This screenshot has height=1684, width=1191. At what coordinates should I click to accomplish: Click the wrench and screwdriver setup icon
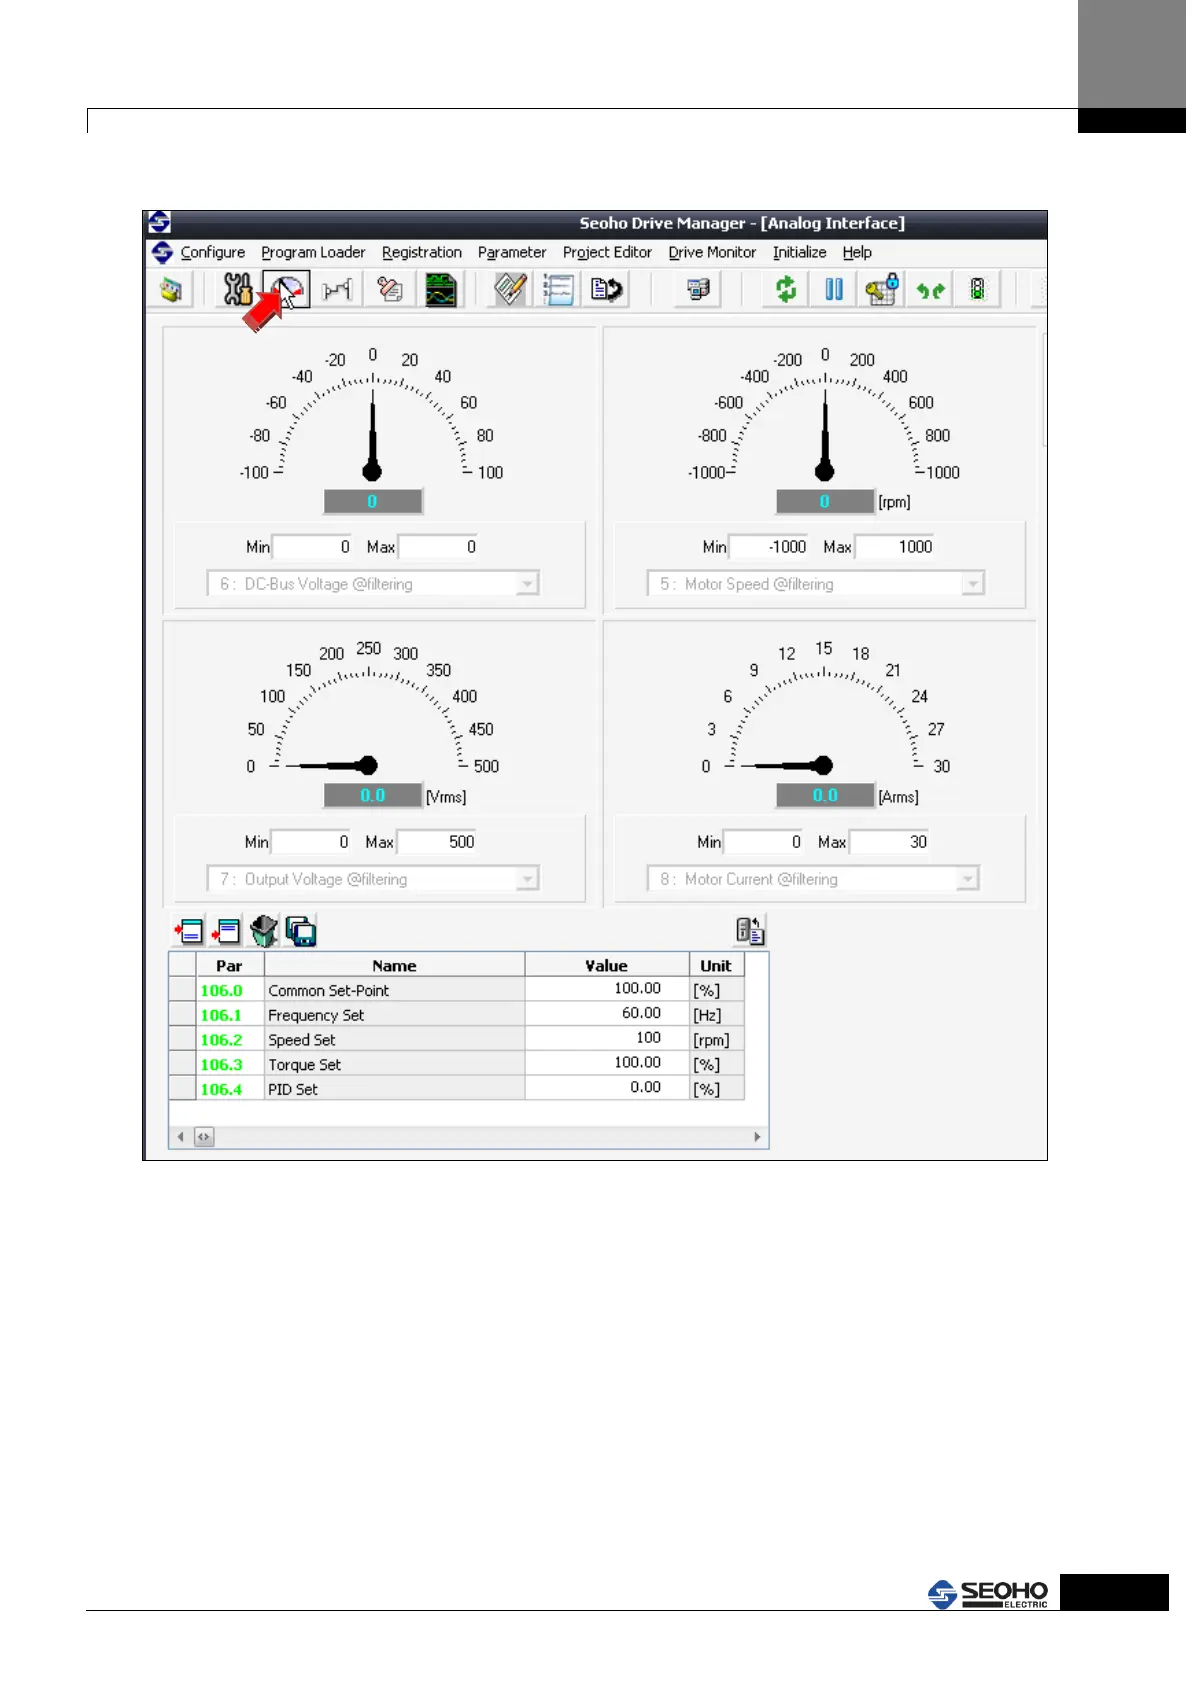pyautogui.click(x=237, y=290)
